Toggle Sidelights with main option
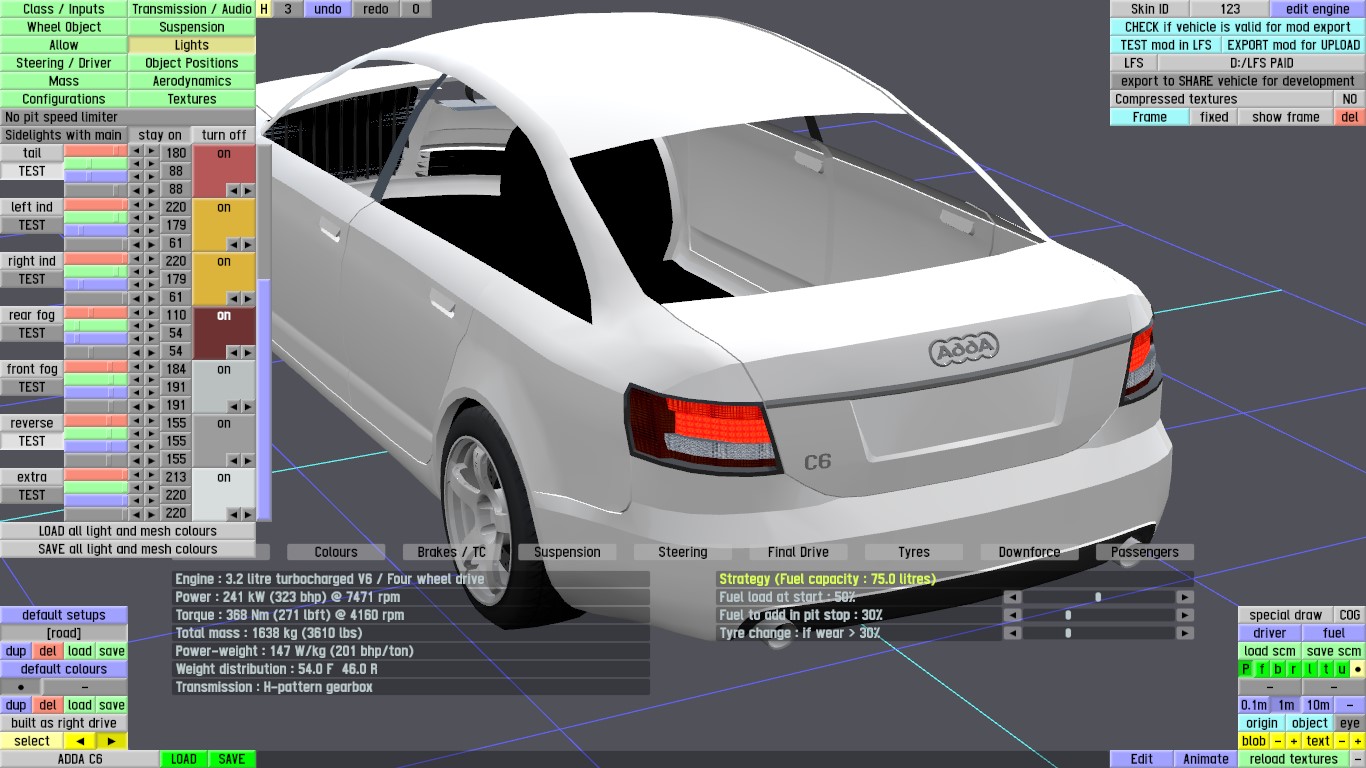Viewport: 1366px width, 768px height. click(64, 135)
